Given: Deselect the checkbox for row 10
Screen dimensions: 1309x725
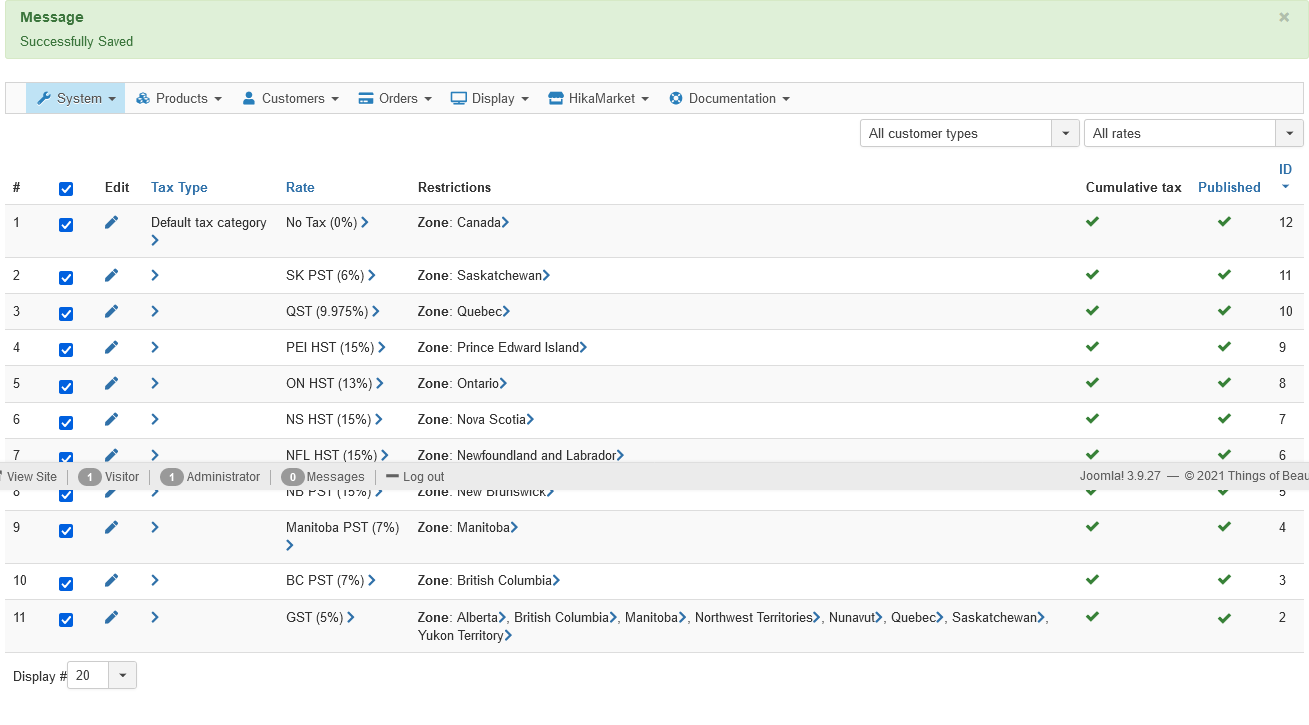Looking at the screenshot, I should 66,583.
